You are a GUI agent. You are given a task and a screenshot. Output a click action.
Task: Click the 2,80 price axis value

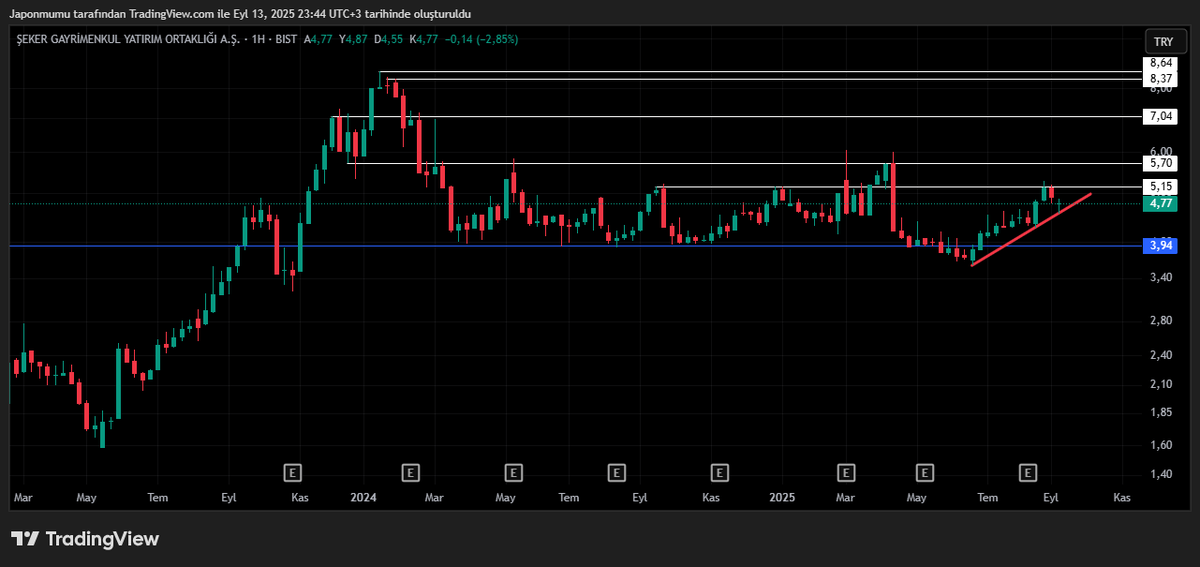1160,320
